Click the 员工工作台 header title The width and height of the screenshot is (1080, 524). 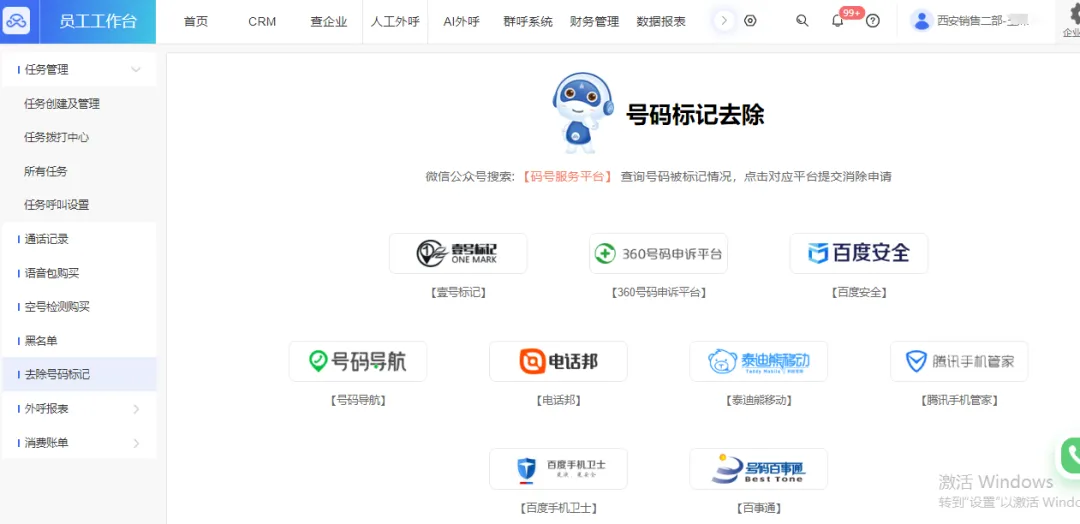(98, 21)
